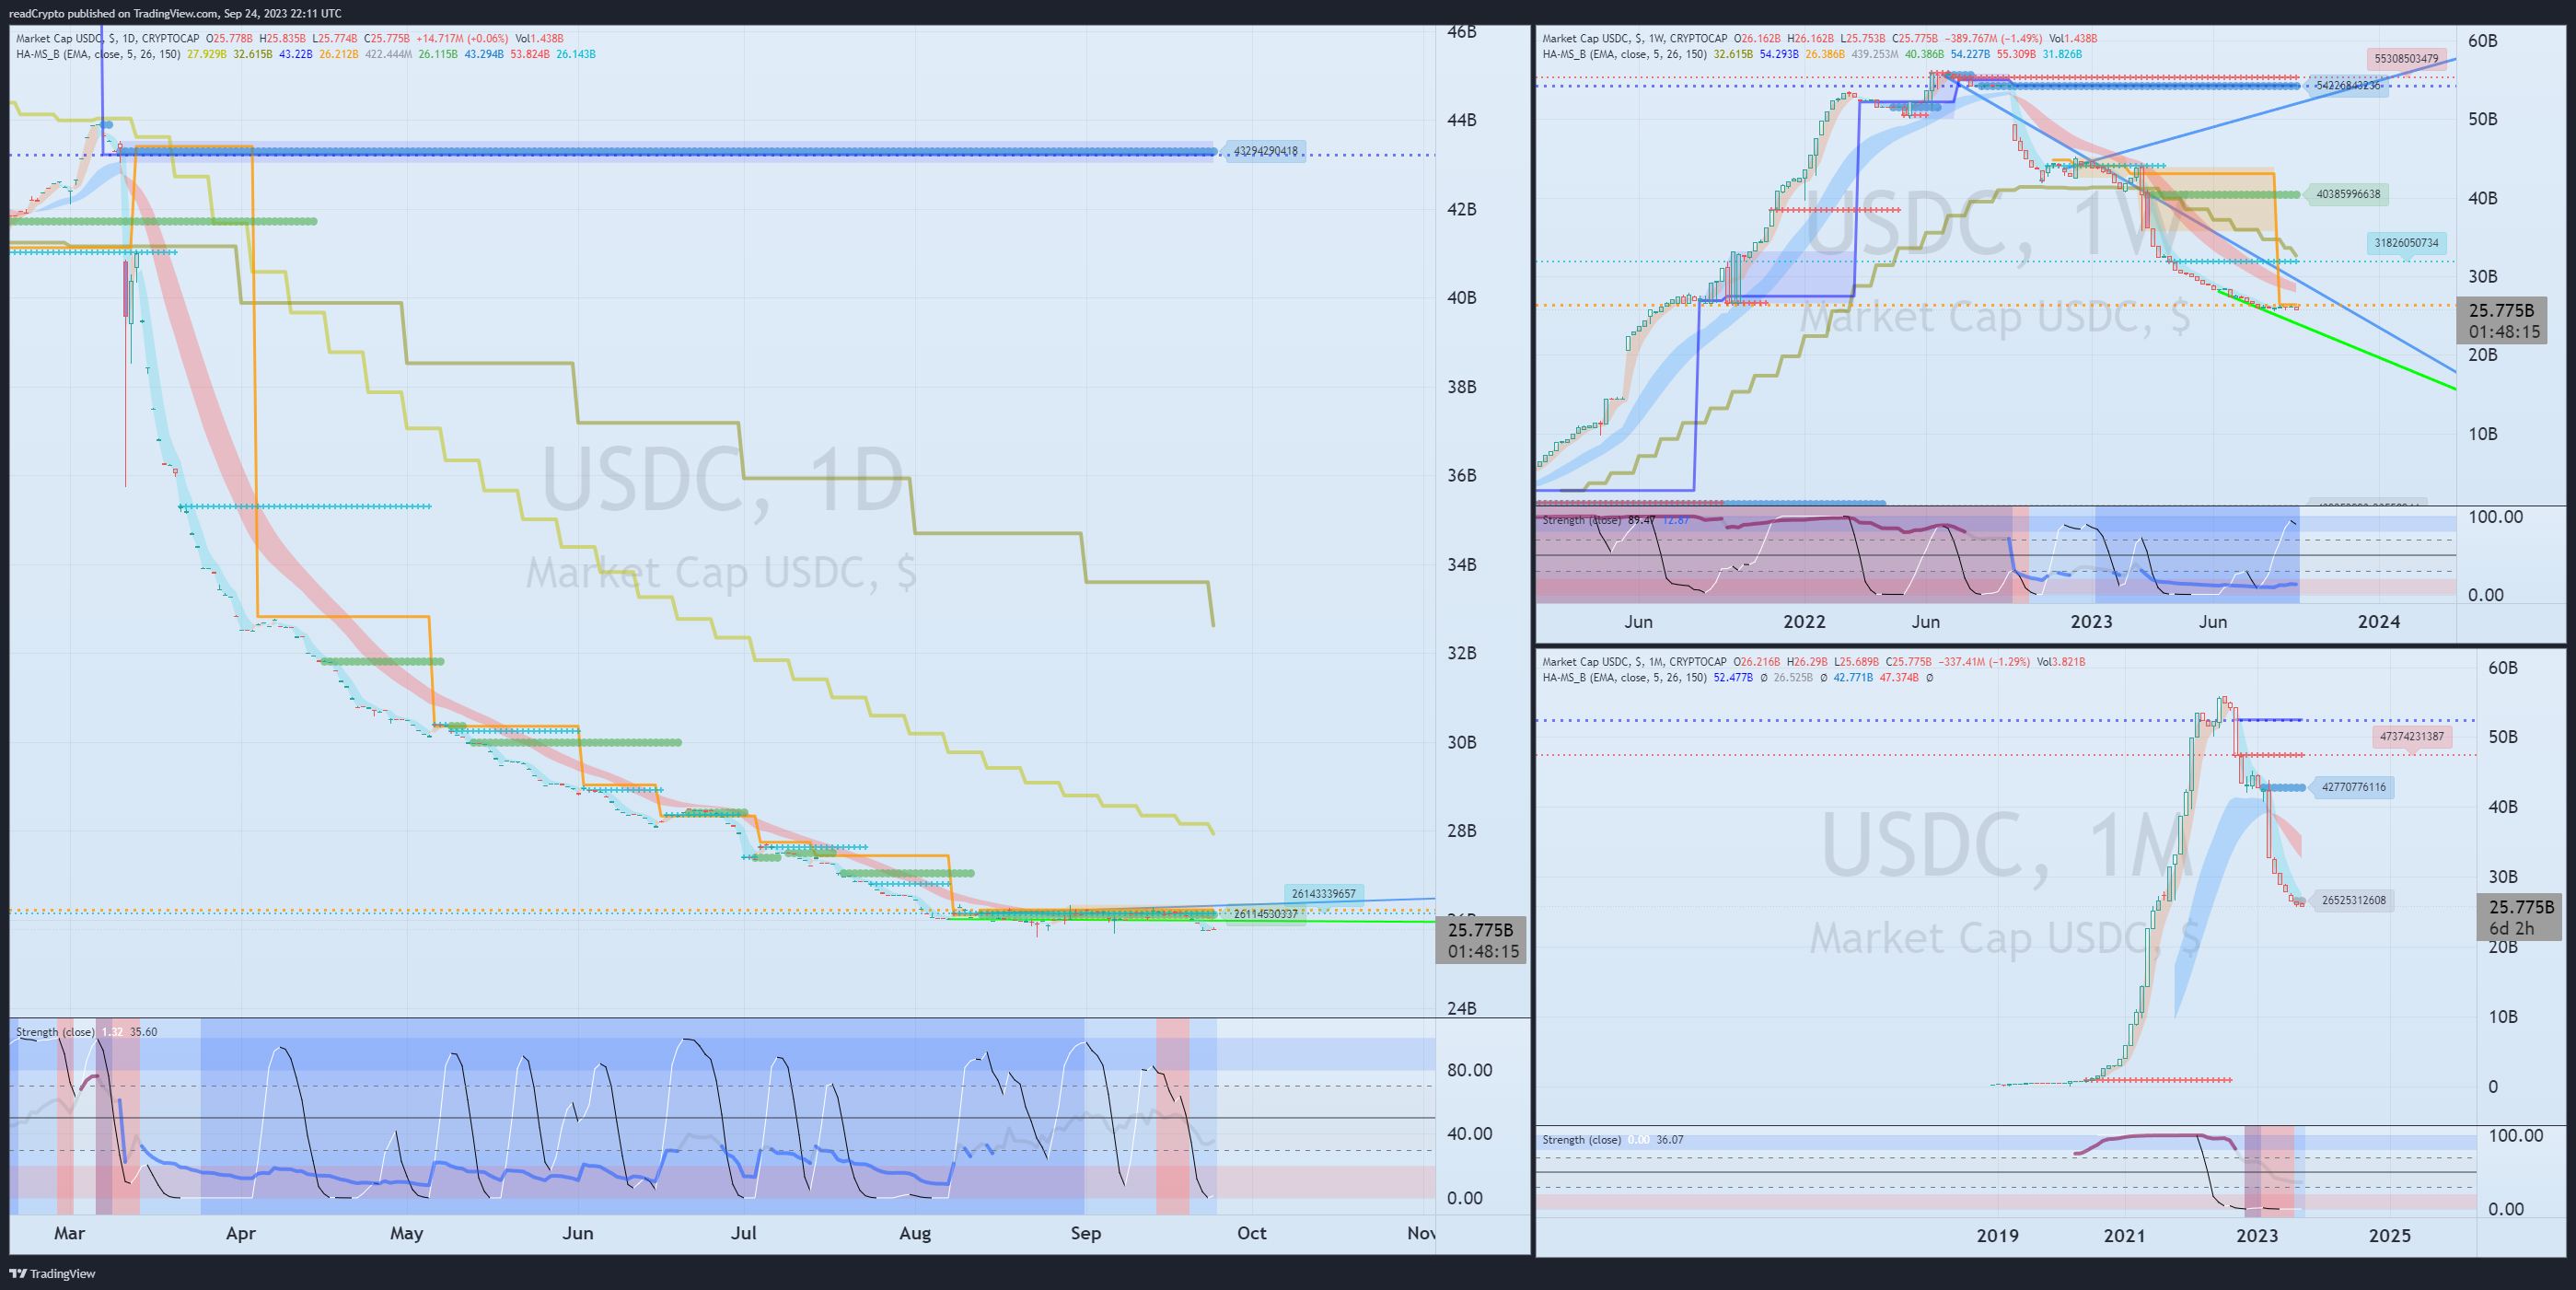The width and height of the screenshot is (2576, 1290).
Task: Click the 36B tick on the 1D price axis
Action: 1461,475
